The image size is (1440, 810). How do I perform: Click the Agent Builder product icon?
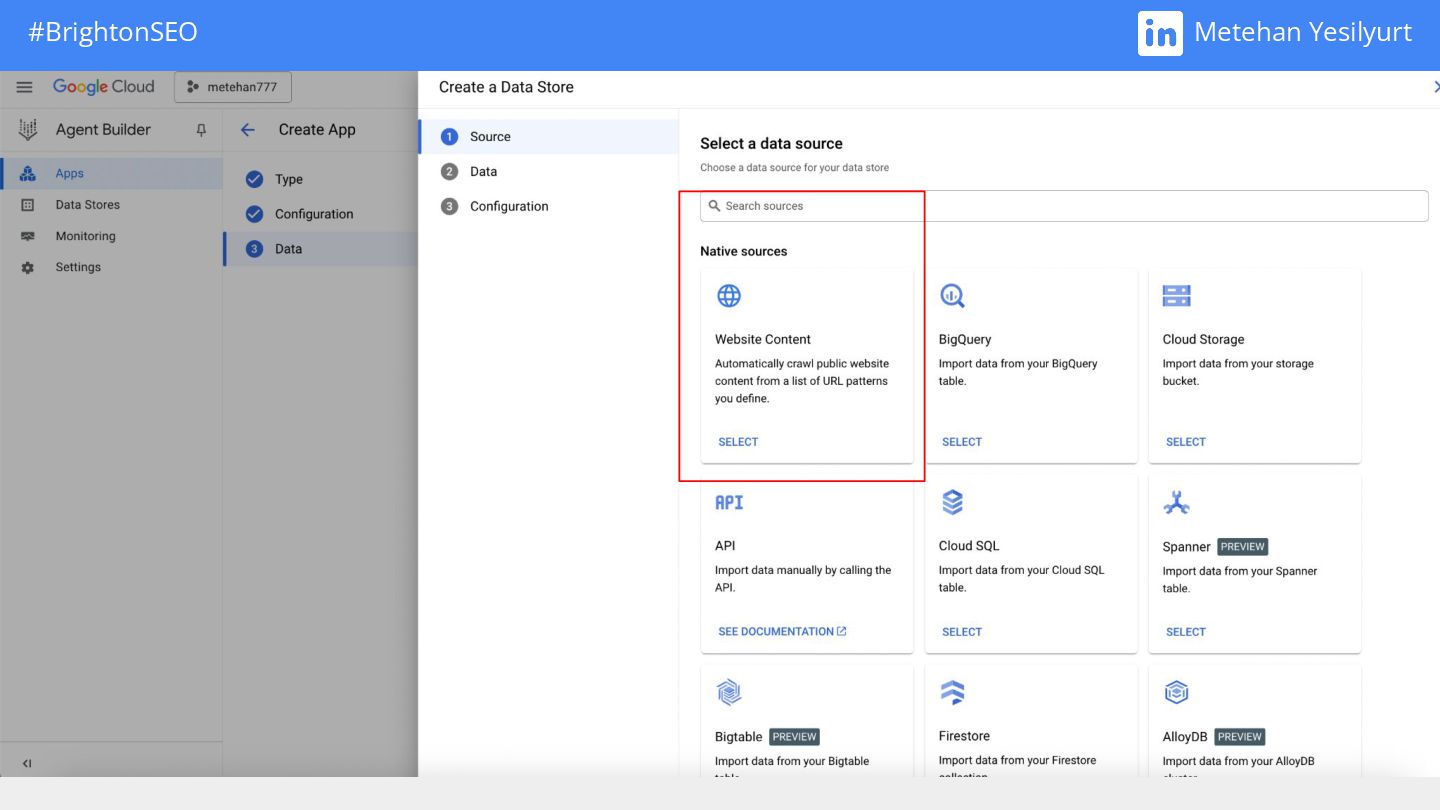[28, 129]
